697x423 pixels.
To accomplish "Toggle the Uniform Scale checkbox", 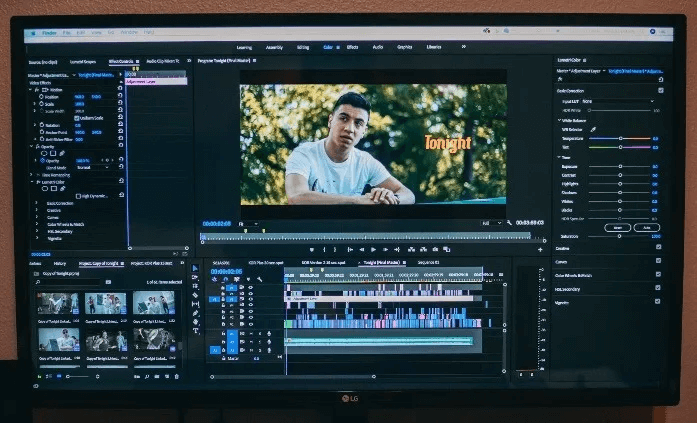I will [77, 118].
